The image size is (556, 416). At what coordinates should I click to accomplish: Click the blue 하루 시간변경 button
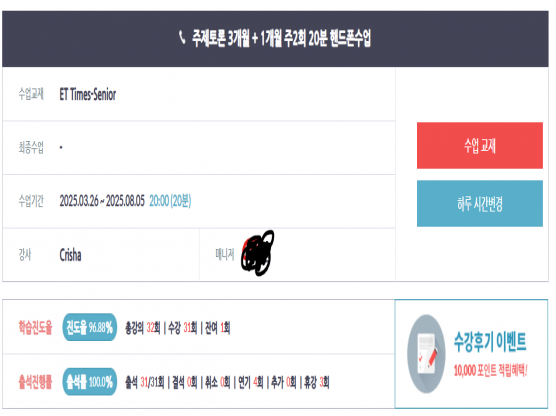tap(479, 204)
